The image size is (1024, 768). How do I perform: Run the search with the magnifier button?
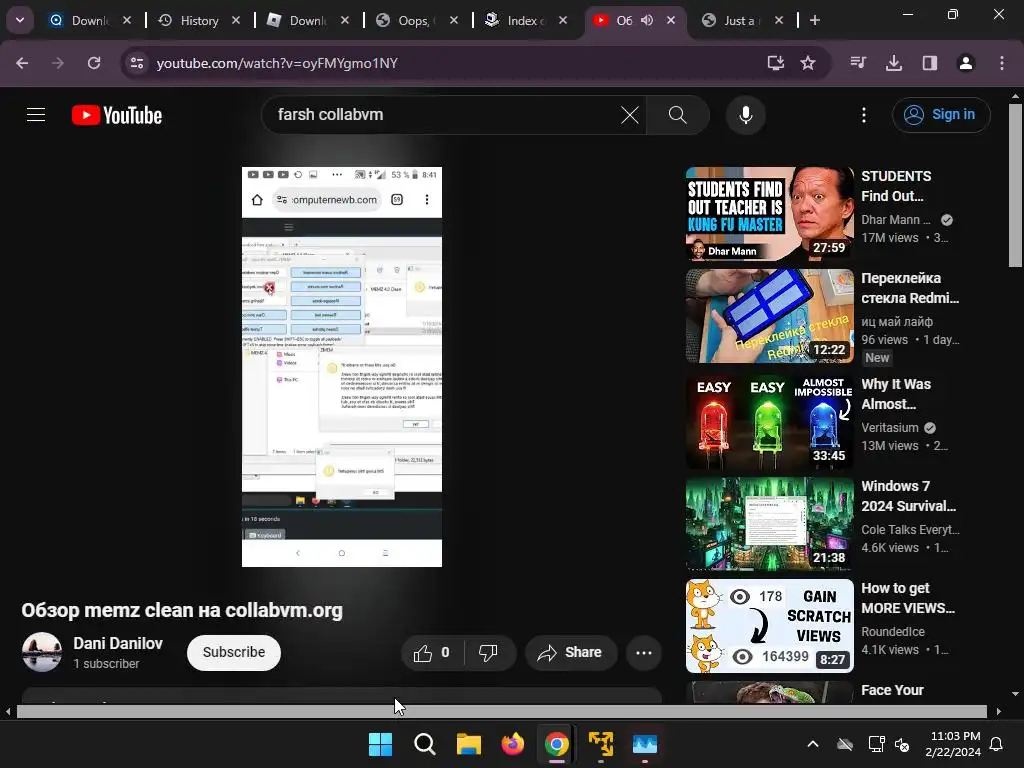[x=678, y=115]
